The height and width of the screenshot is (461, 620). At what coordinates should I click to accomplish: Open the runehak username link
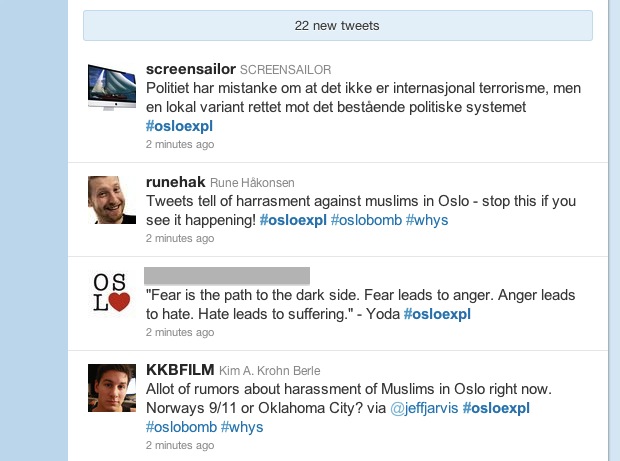click(176, 182)
